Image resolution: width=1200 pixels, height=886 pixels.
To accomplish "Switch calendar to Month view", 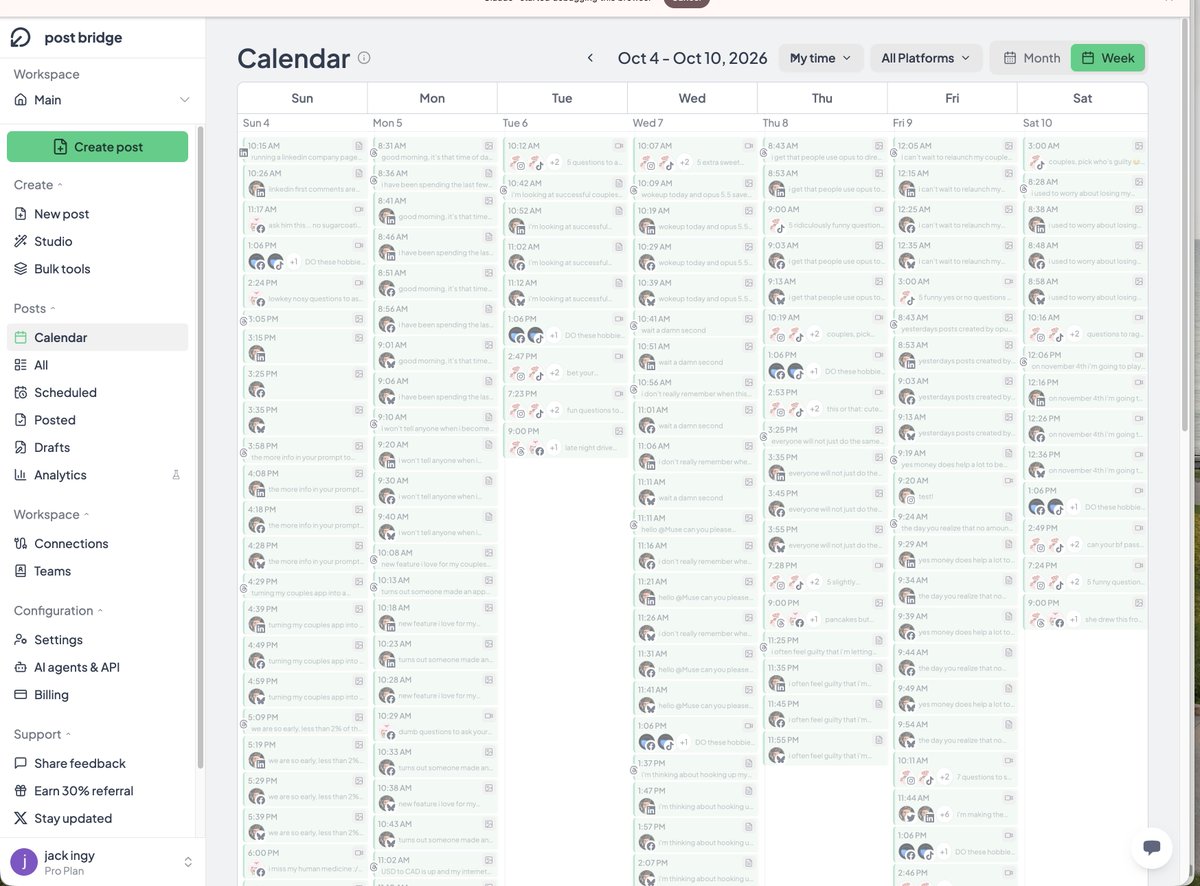I will (x=1031, y=58).
